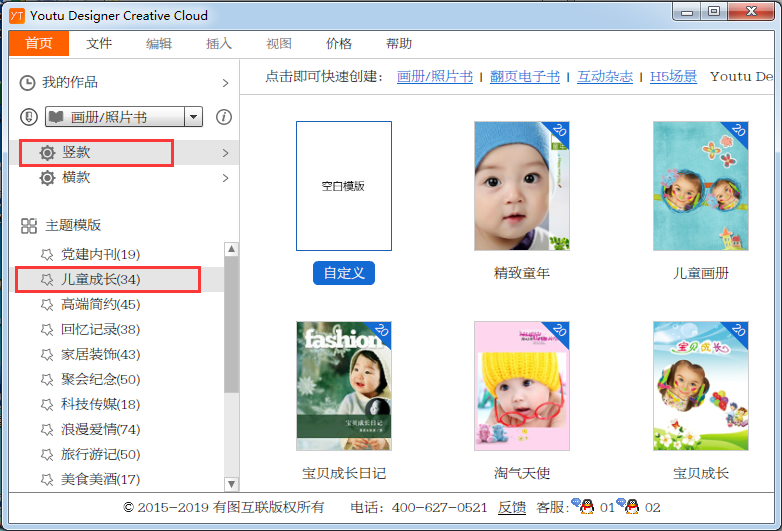
Task: Open the 文件 menu
Action: (99, 44)
